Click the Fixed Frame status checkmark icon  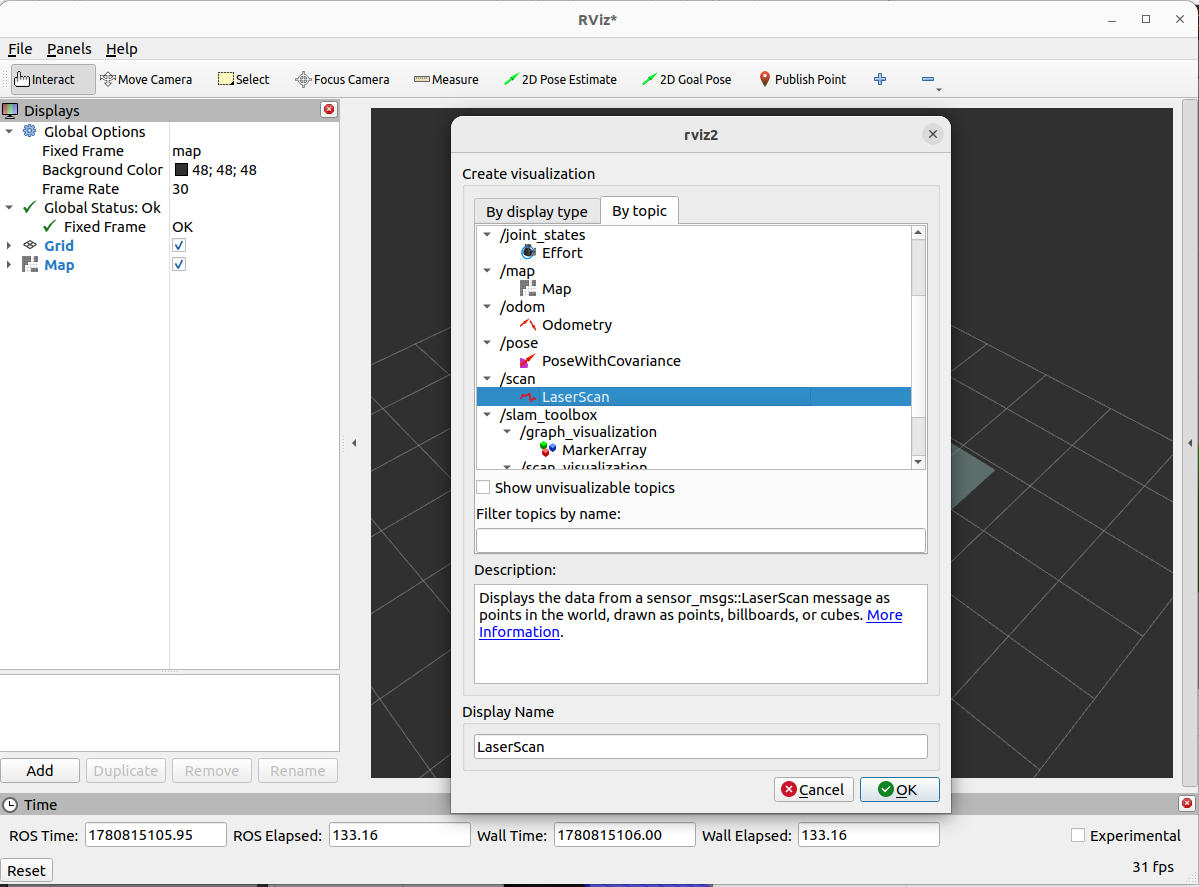50,226
